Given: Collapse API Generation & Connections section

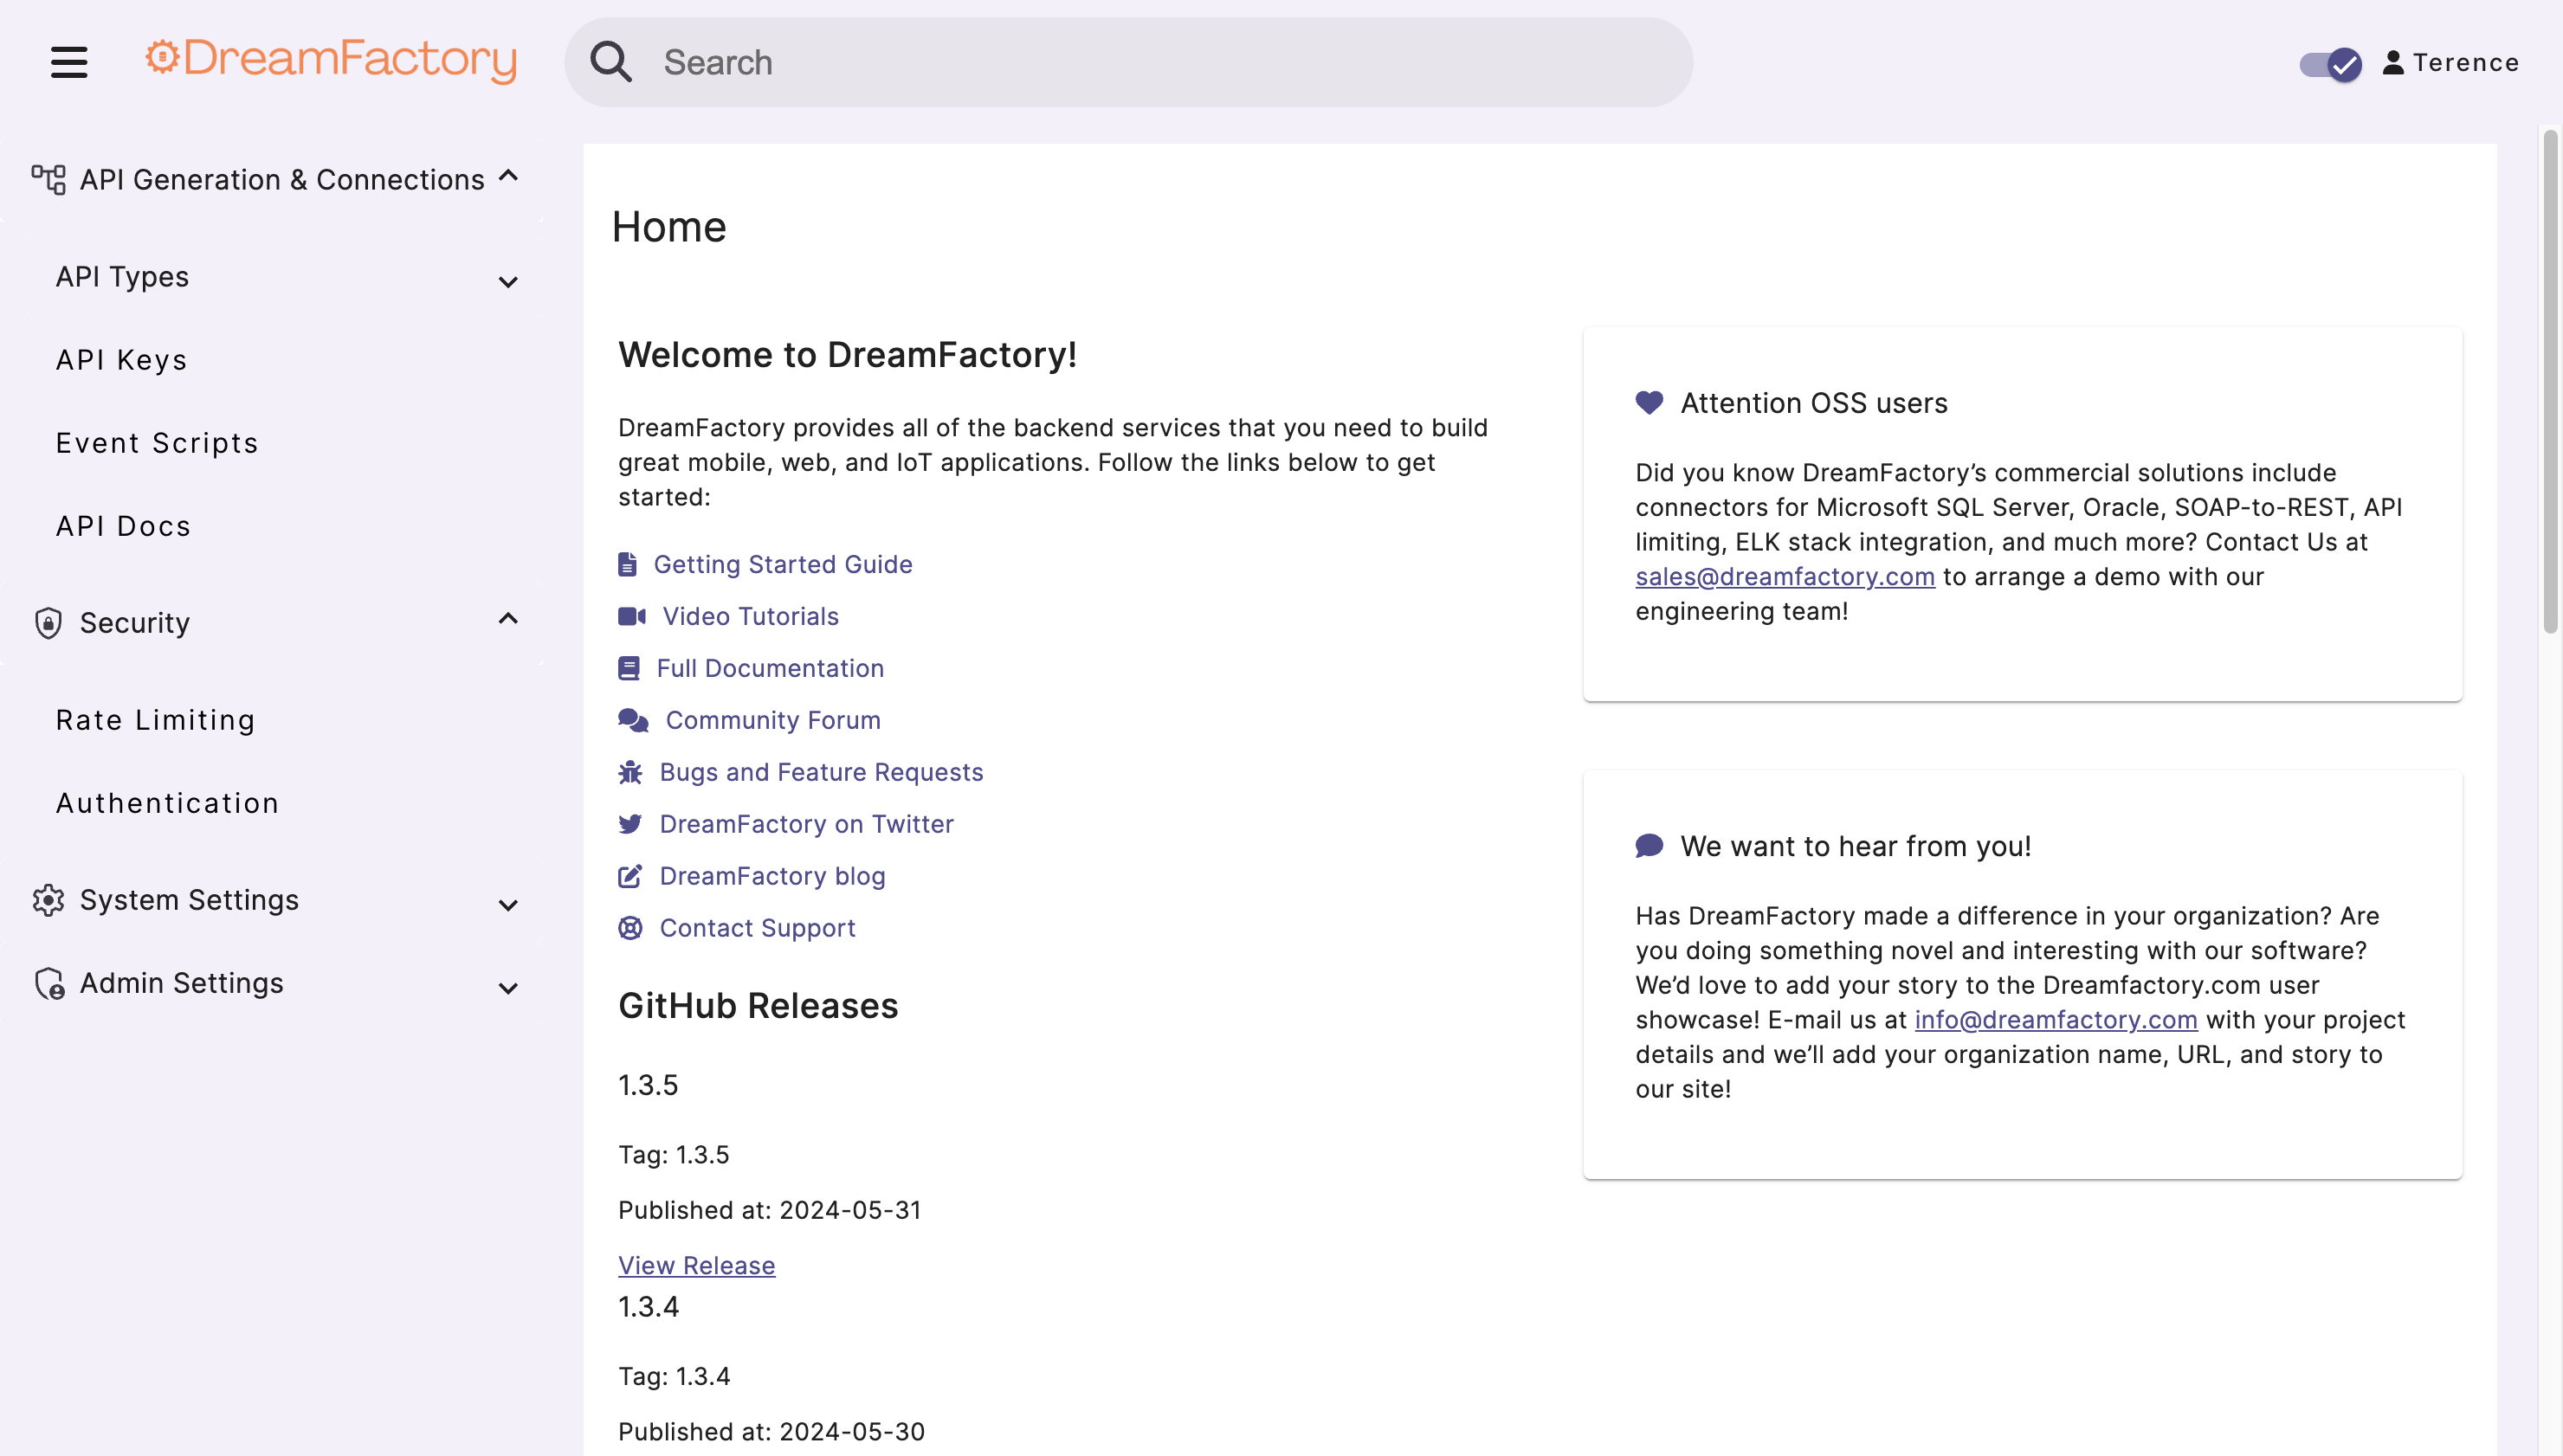Looking at the screenshot, I should click(508, 177).
